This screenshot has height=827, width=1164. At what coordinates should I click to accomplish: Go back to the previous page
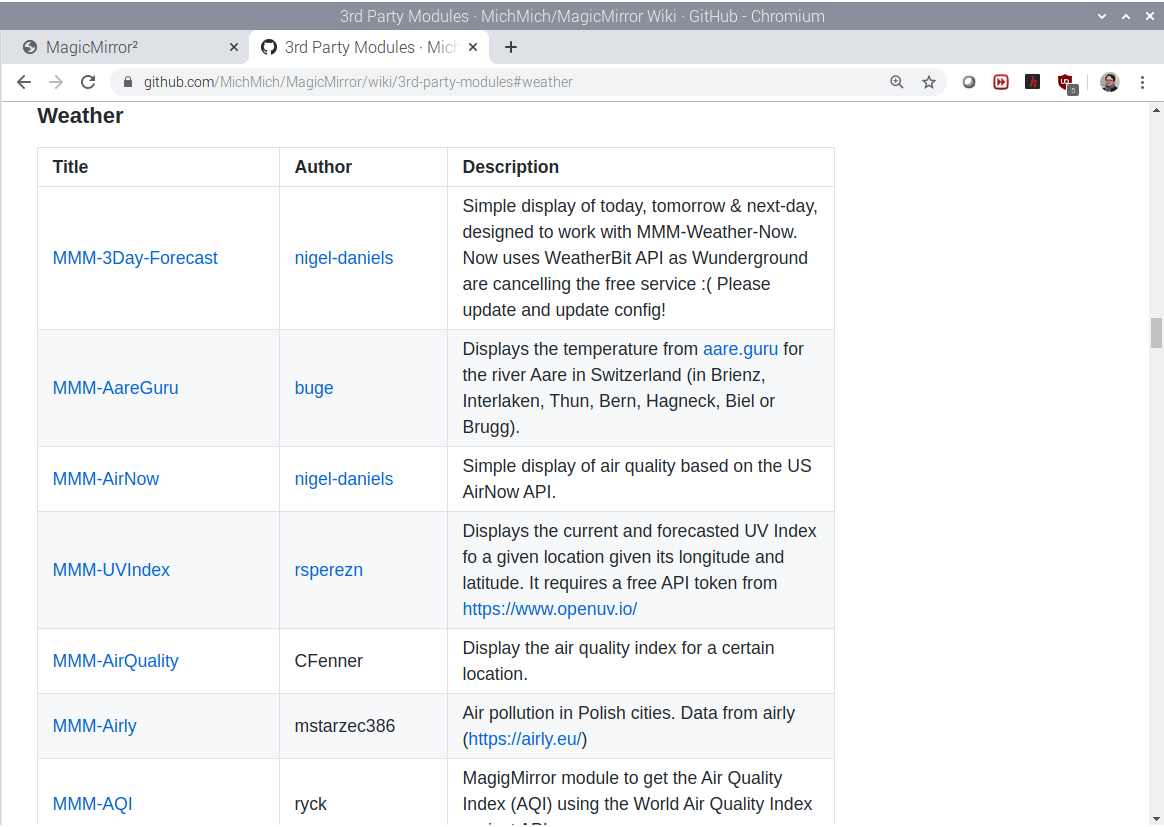(24, 82)
